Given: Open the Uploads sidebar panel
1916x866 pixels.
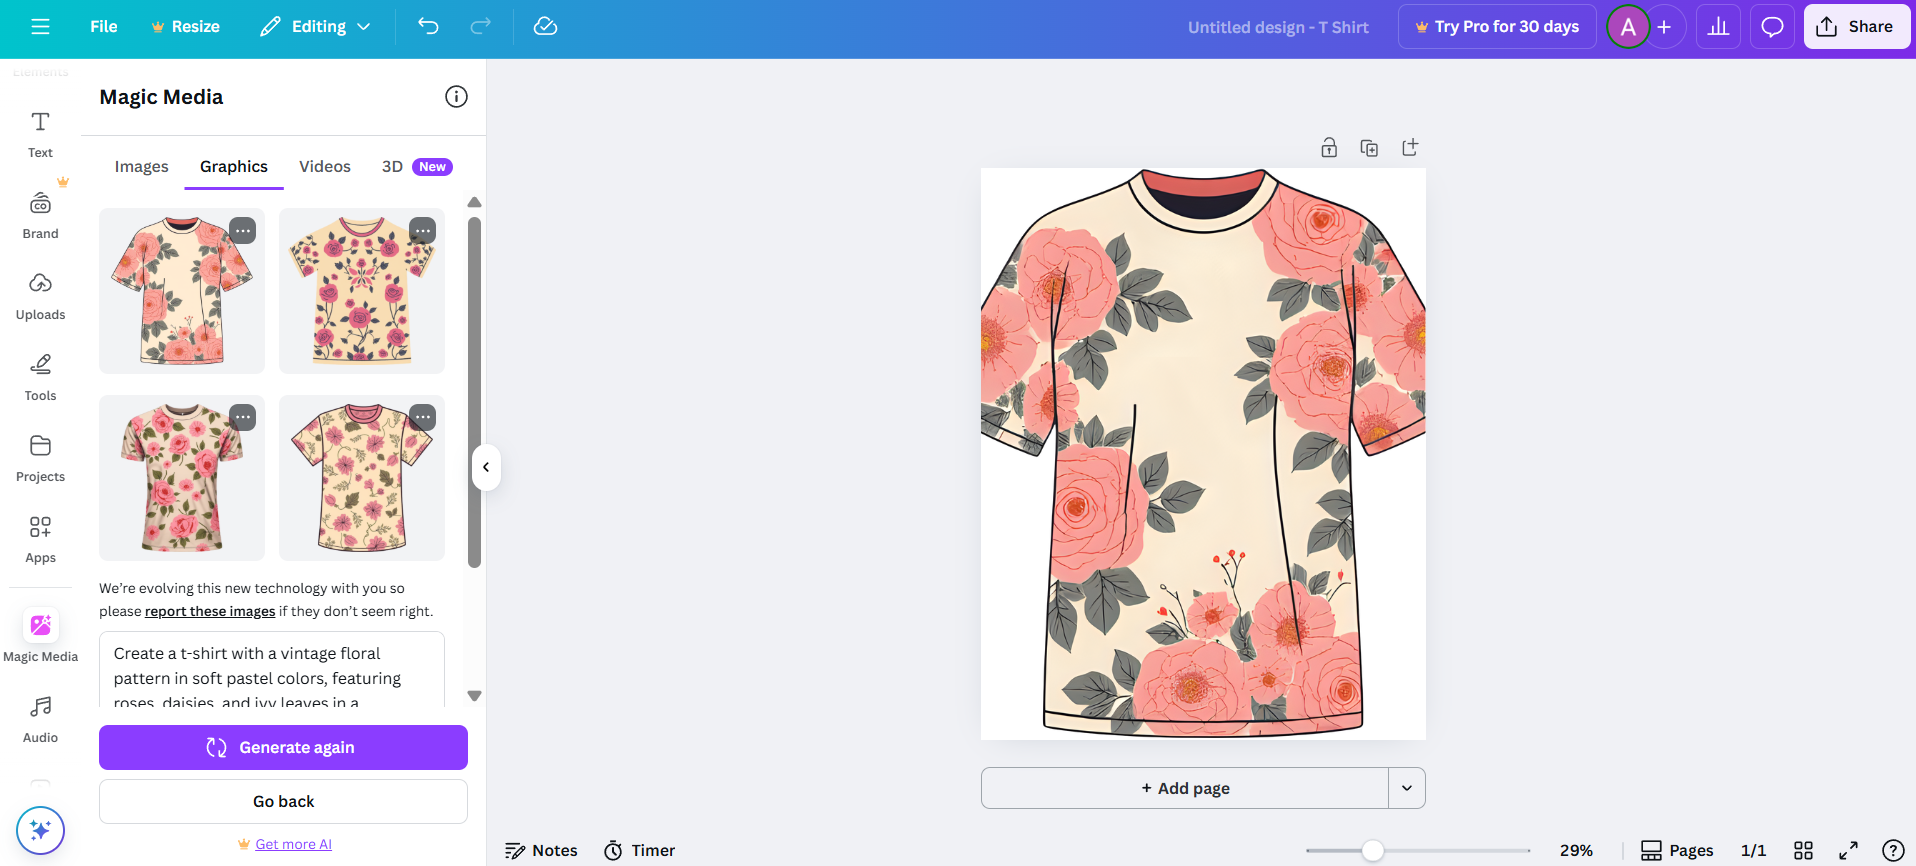Looking at the screenshot, I should (40, 296).
